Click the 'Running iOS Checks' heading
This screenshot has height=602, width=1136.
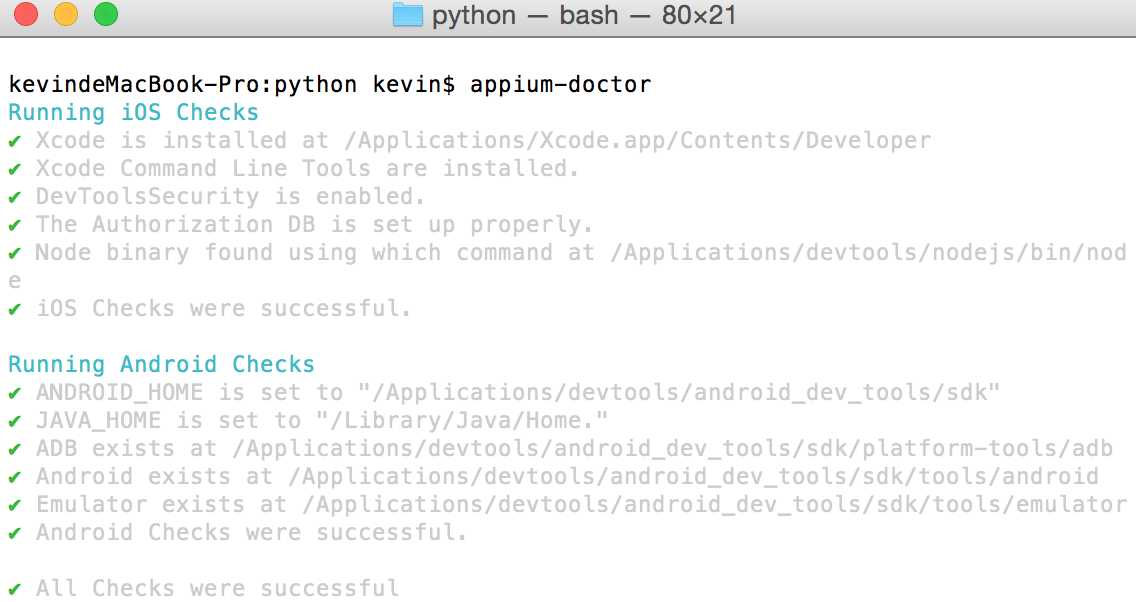coord(133,112)
